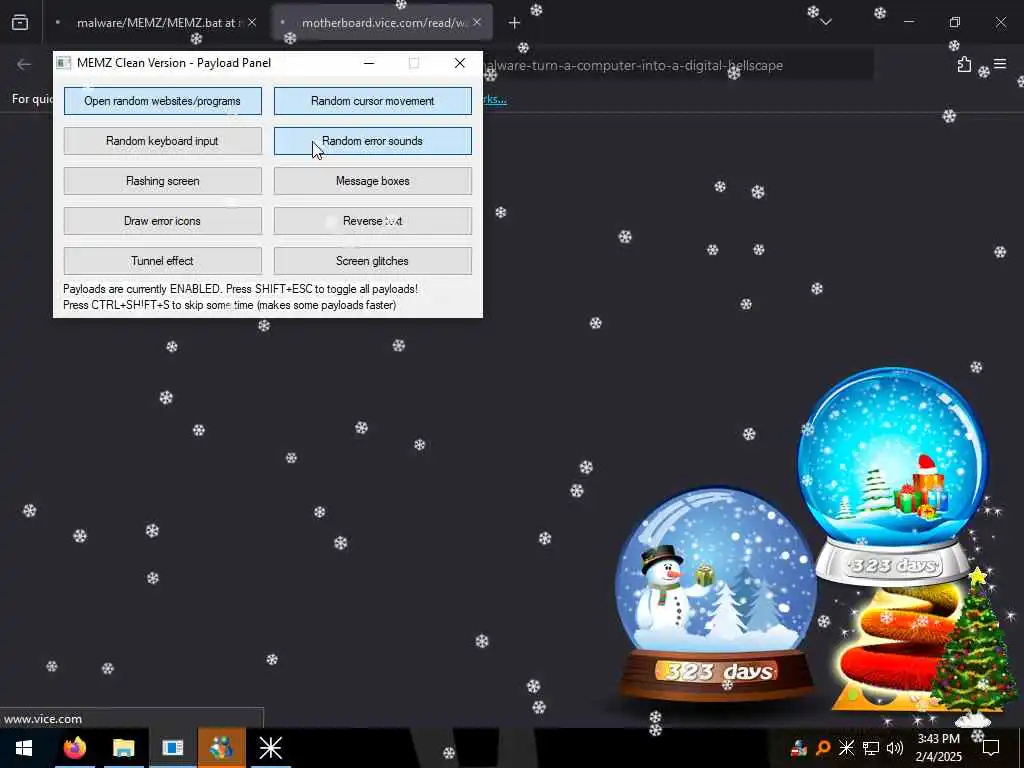
Task: Open the browser extensions menu
Action: [x=965, y=64]
